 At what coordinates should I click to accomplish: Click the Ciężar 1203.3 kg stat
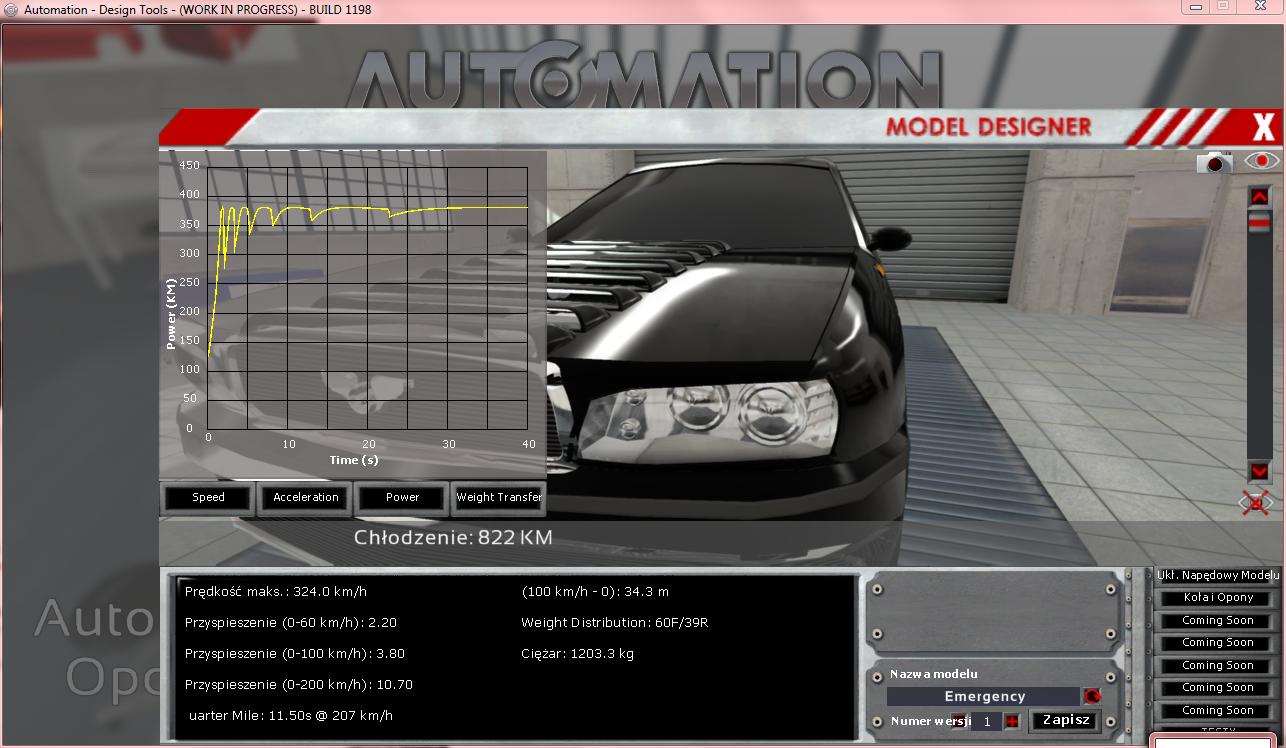(x=577, y=653)
